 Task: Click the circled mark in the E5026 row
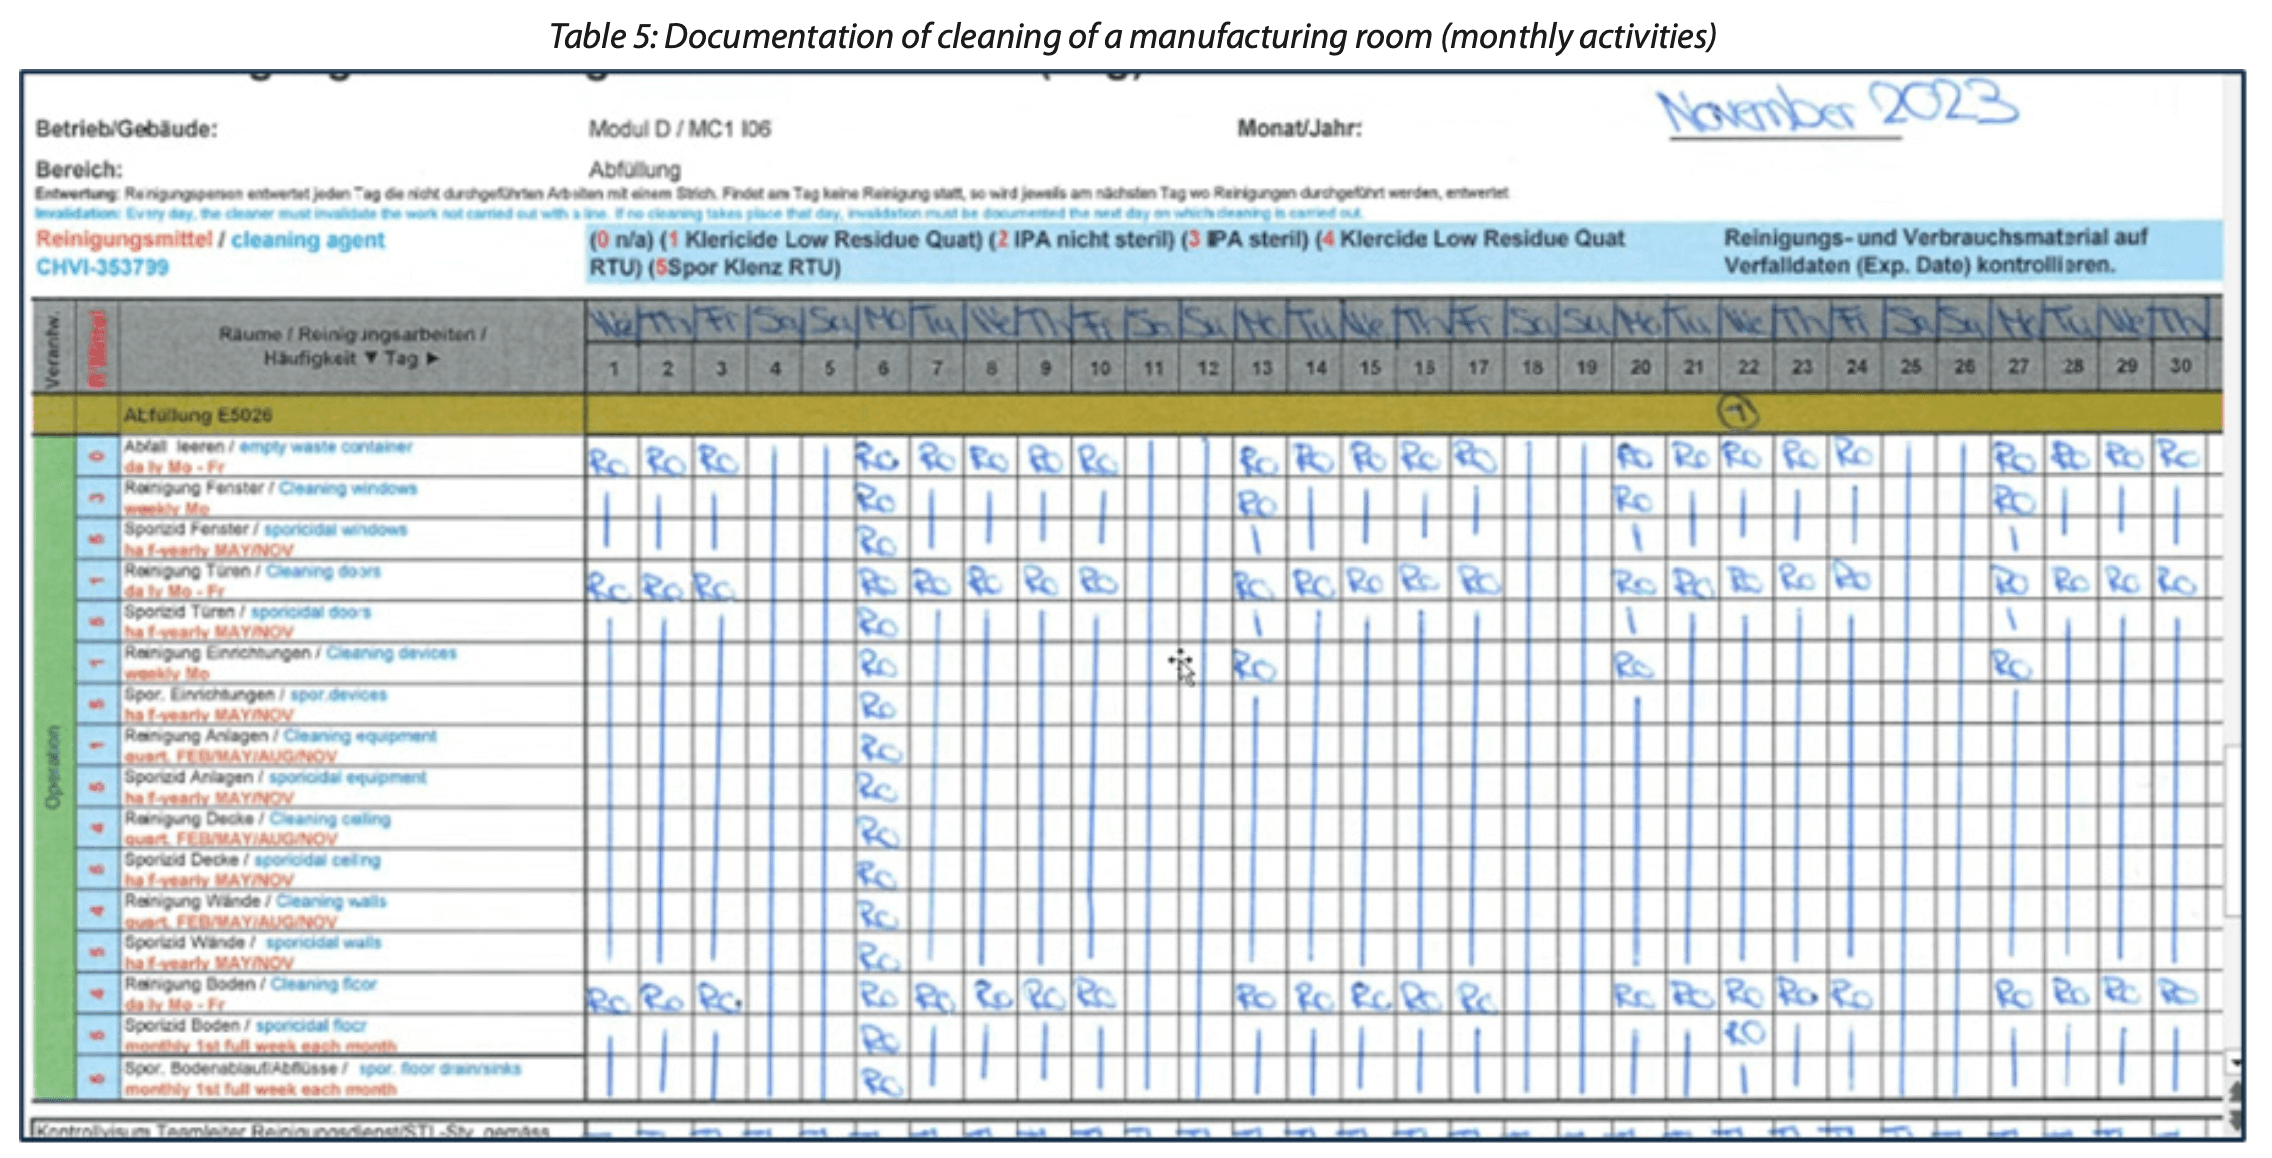[1738, 412]
